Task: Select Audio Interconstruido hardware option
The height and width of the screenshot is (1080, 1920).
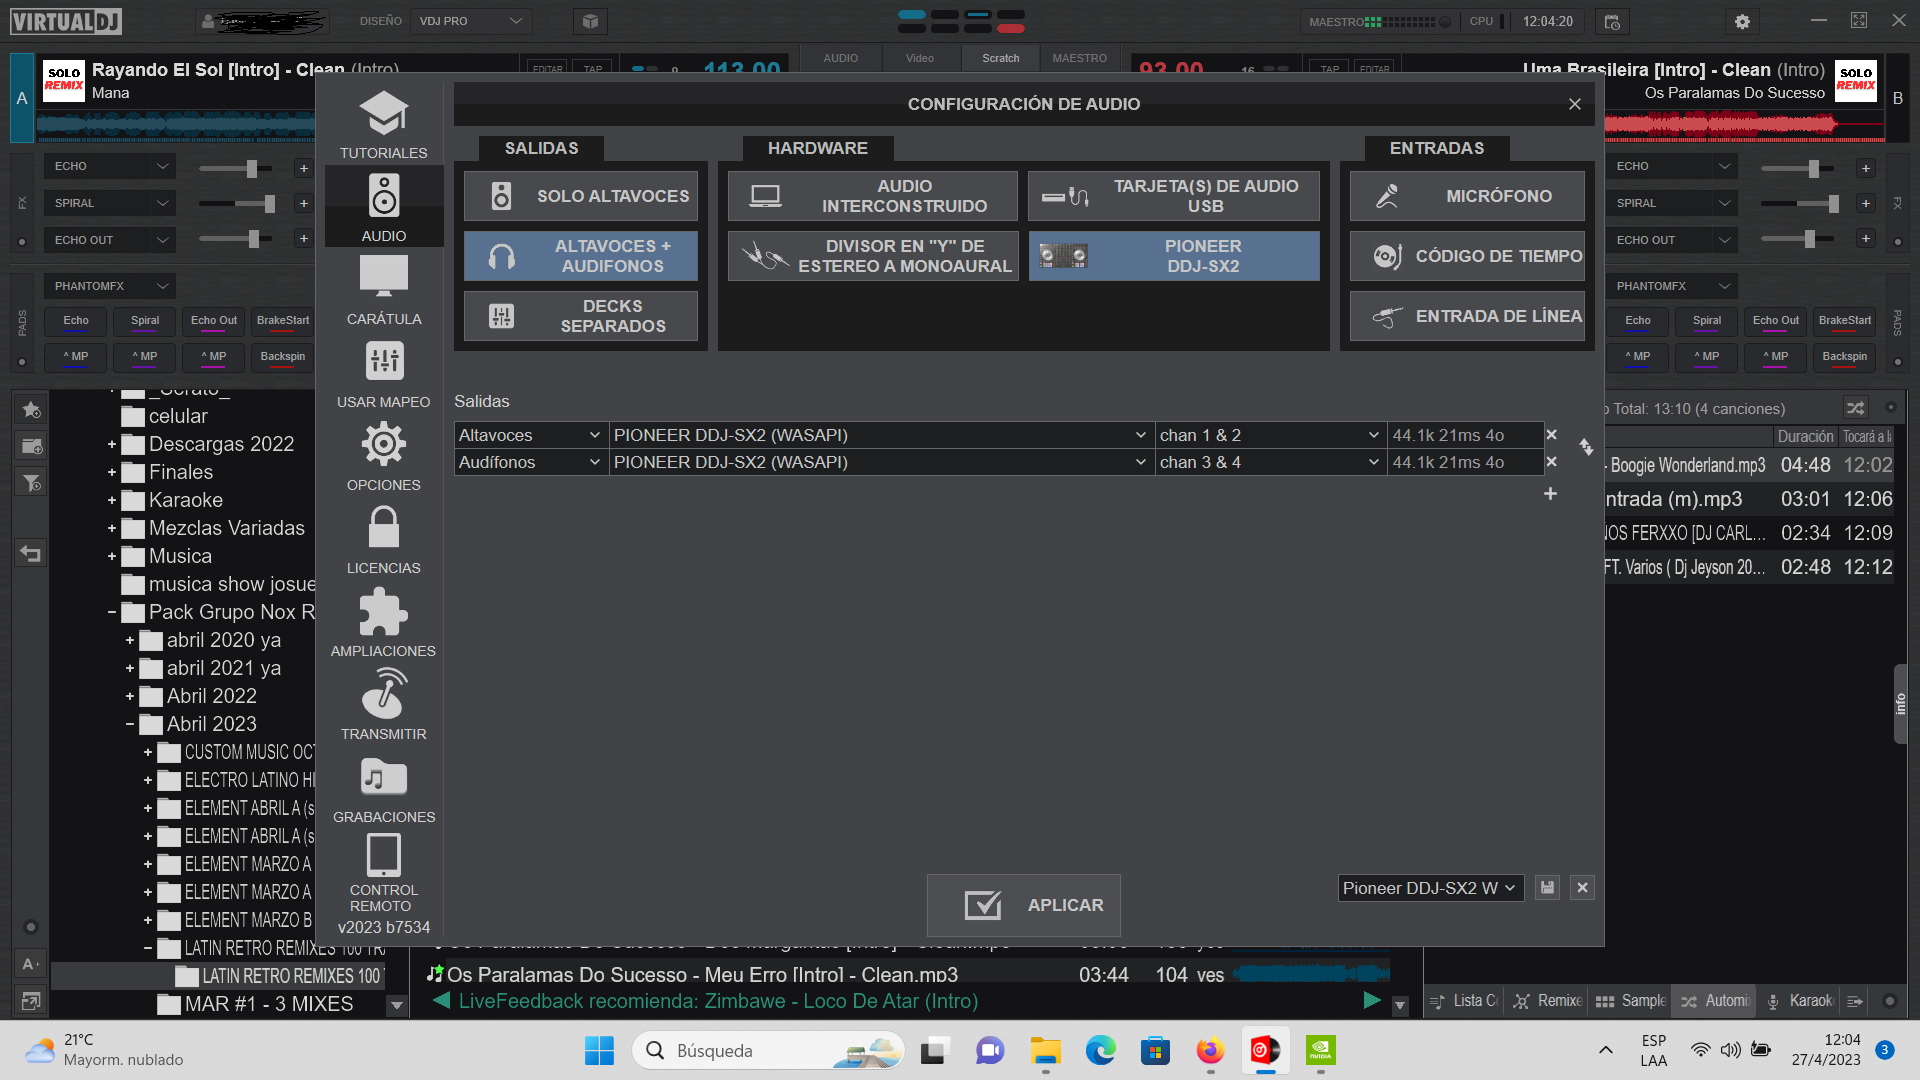Action: coord(873,196)
